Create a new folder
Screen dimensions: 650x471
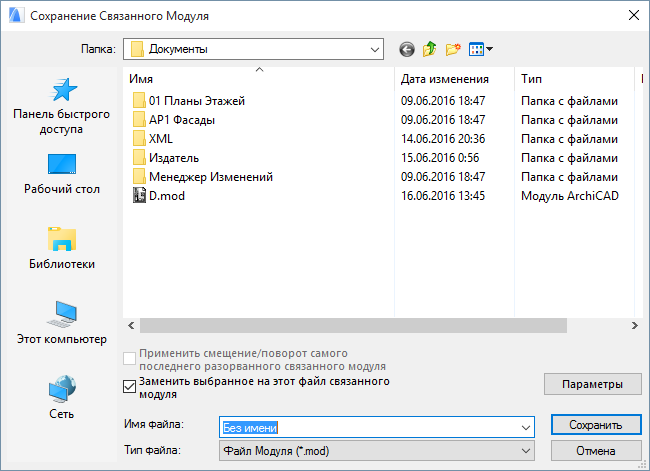(453, 48)
